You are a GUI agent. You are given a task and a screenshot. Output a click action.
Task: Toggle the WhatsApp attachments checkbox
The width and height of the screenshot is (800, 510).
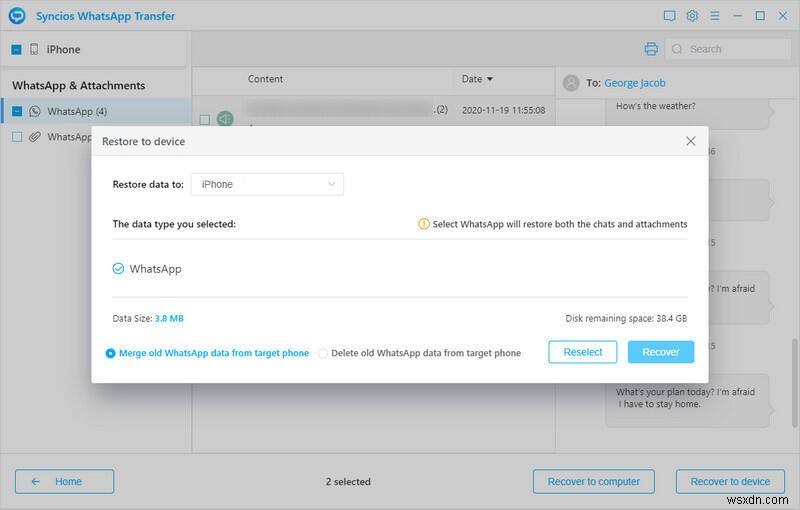17,137
